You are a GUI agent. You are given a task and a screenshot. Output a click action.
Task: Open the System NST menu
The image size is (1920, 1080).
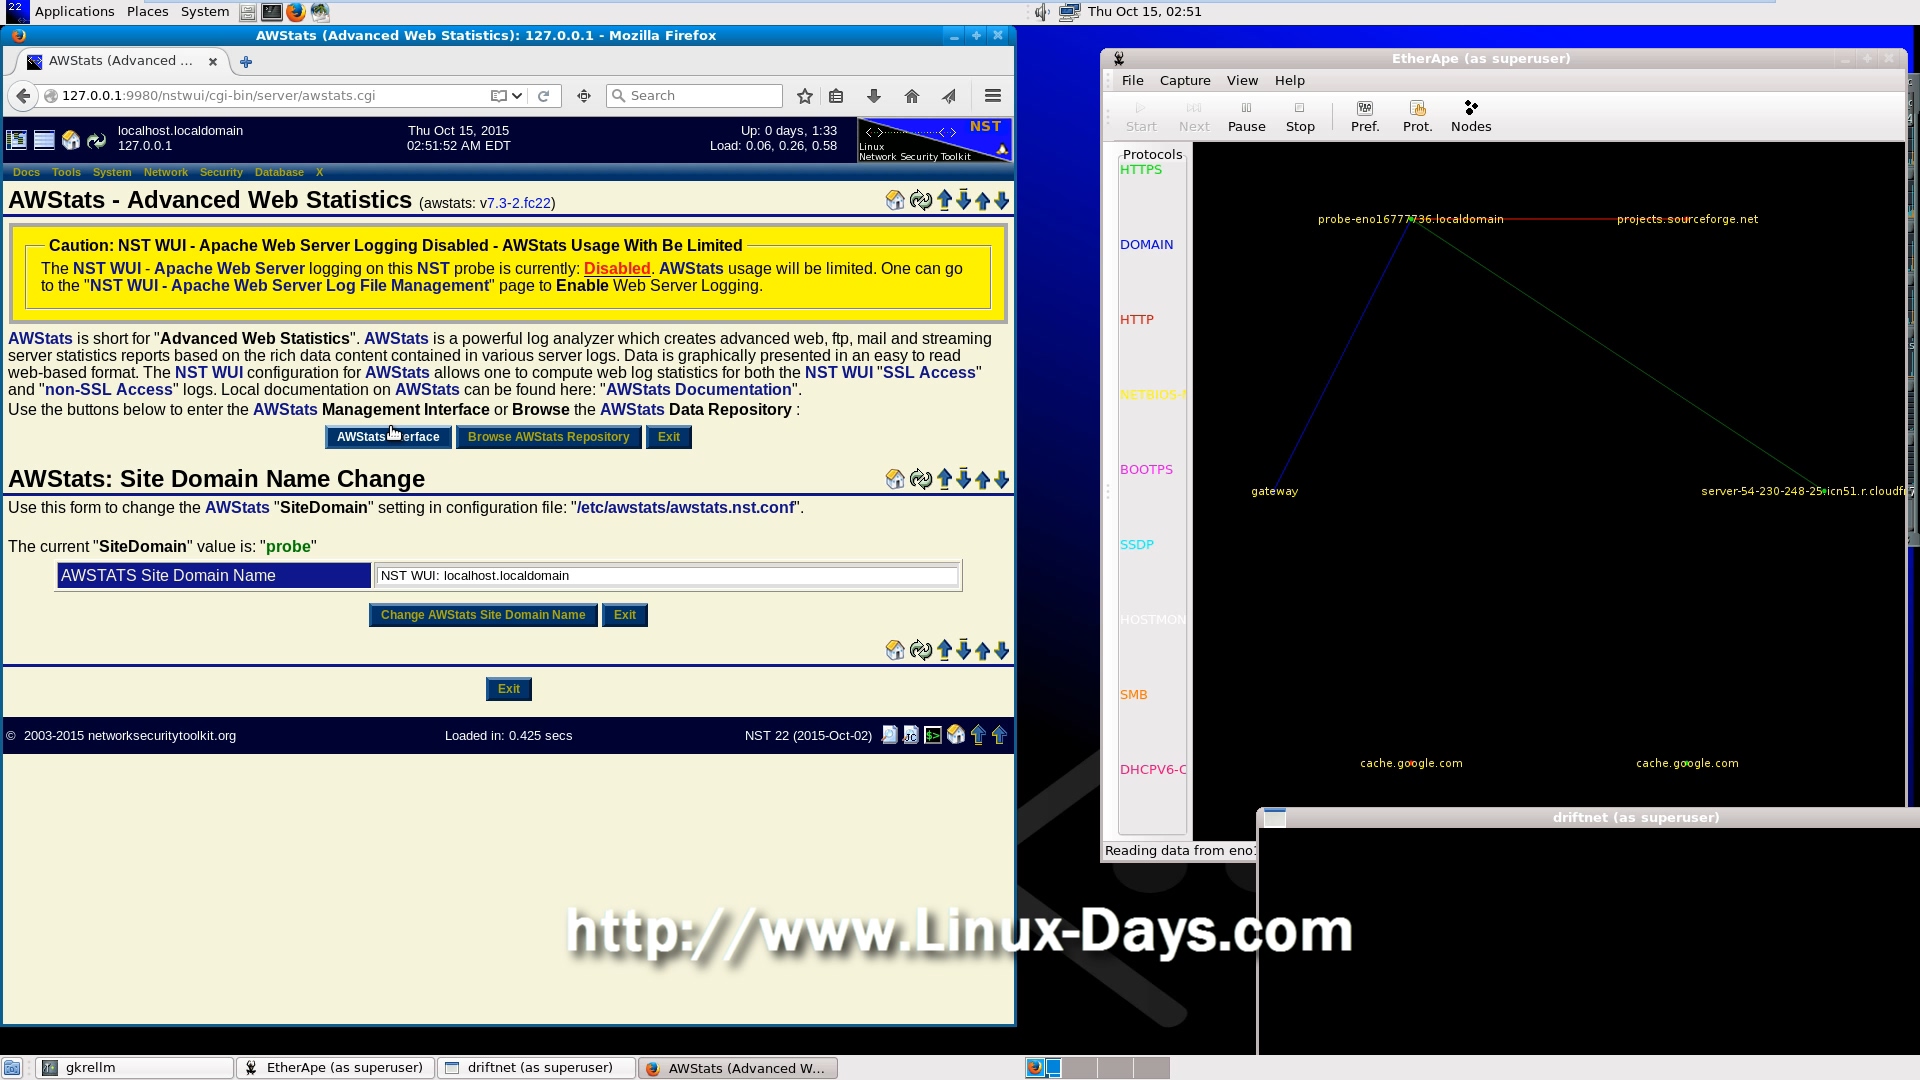point(112,173)
